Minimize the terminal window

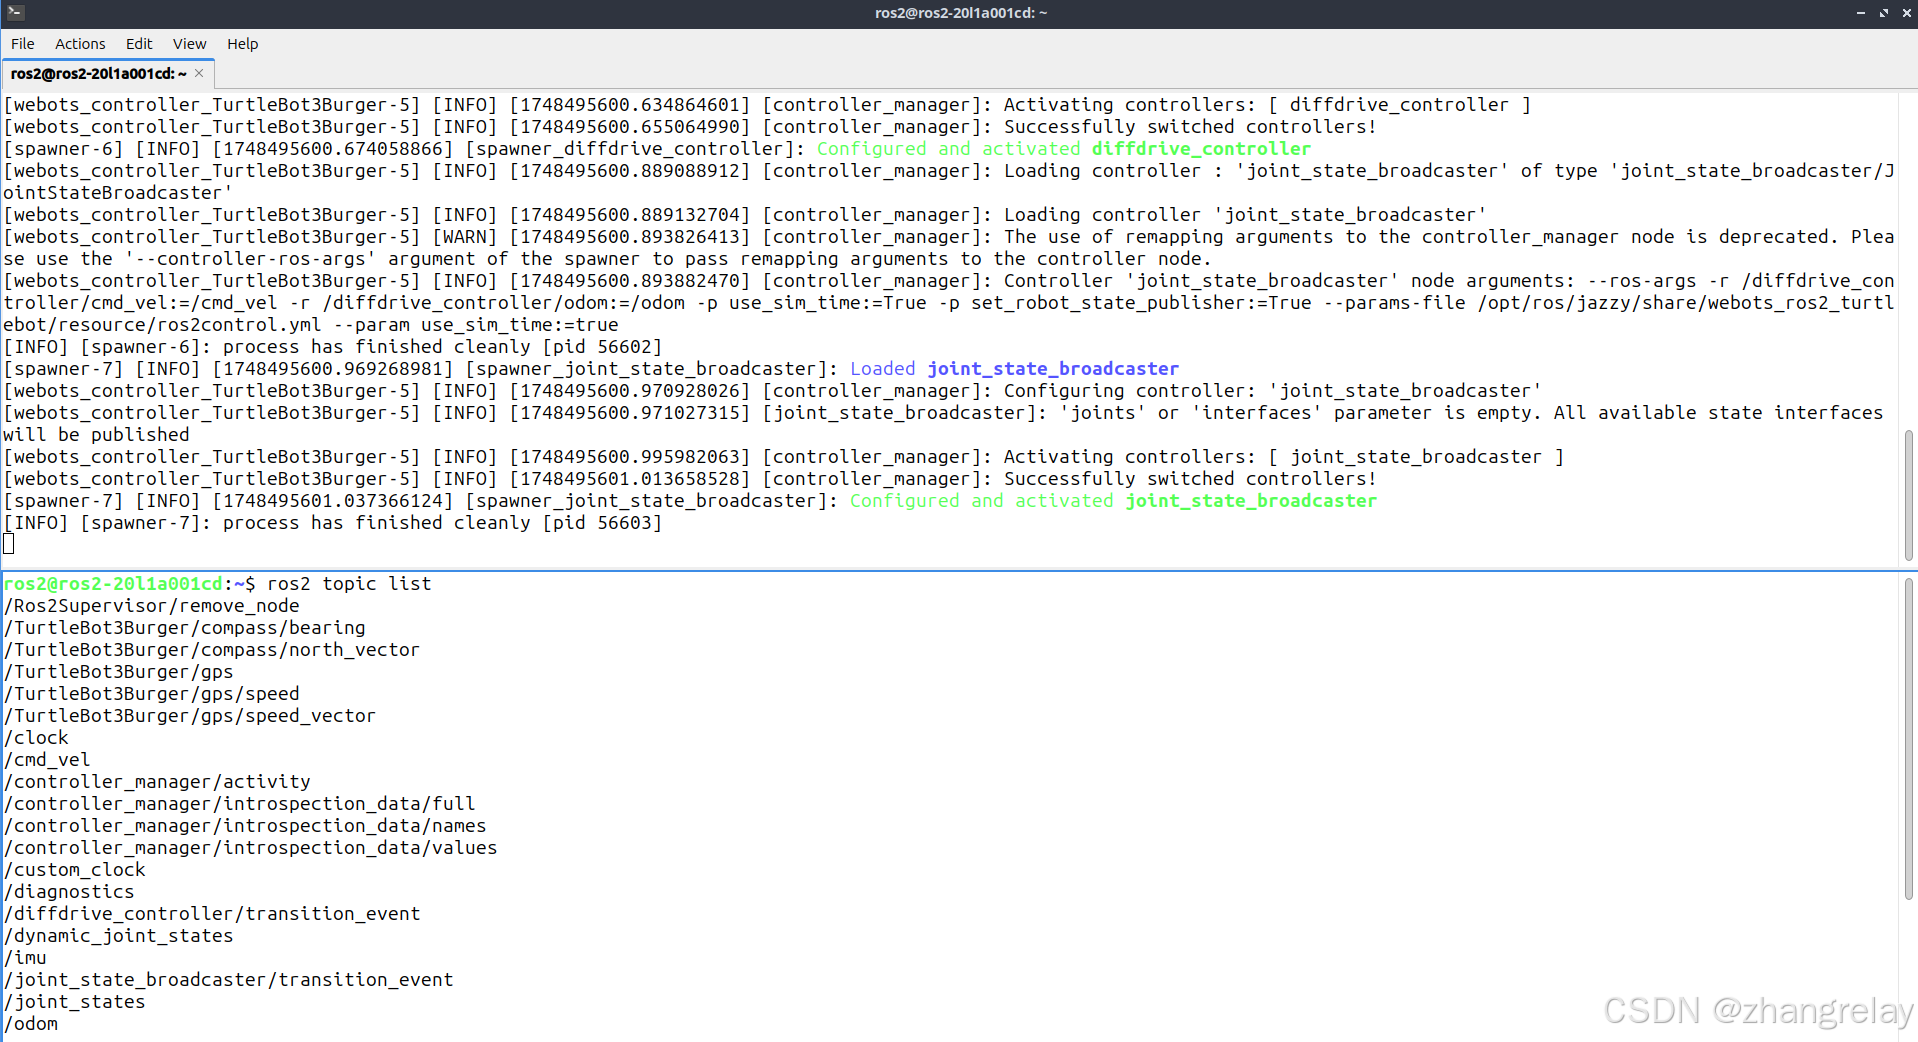(1861, 13)
